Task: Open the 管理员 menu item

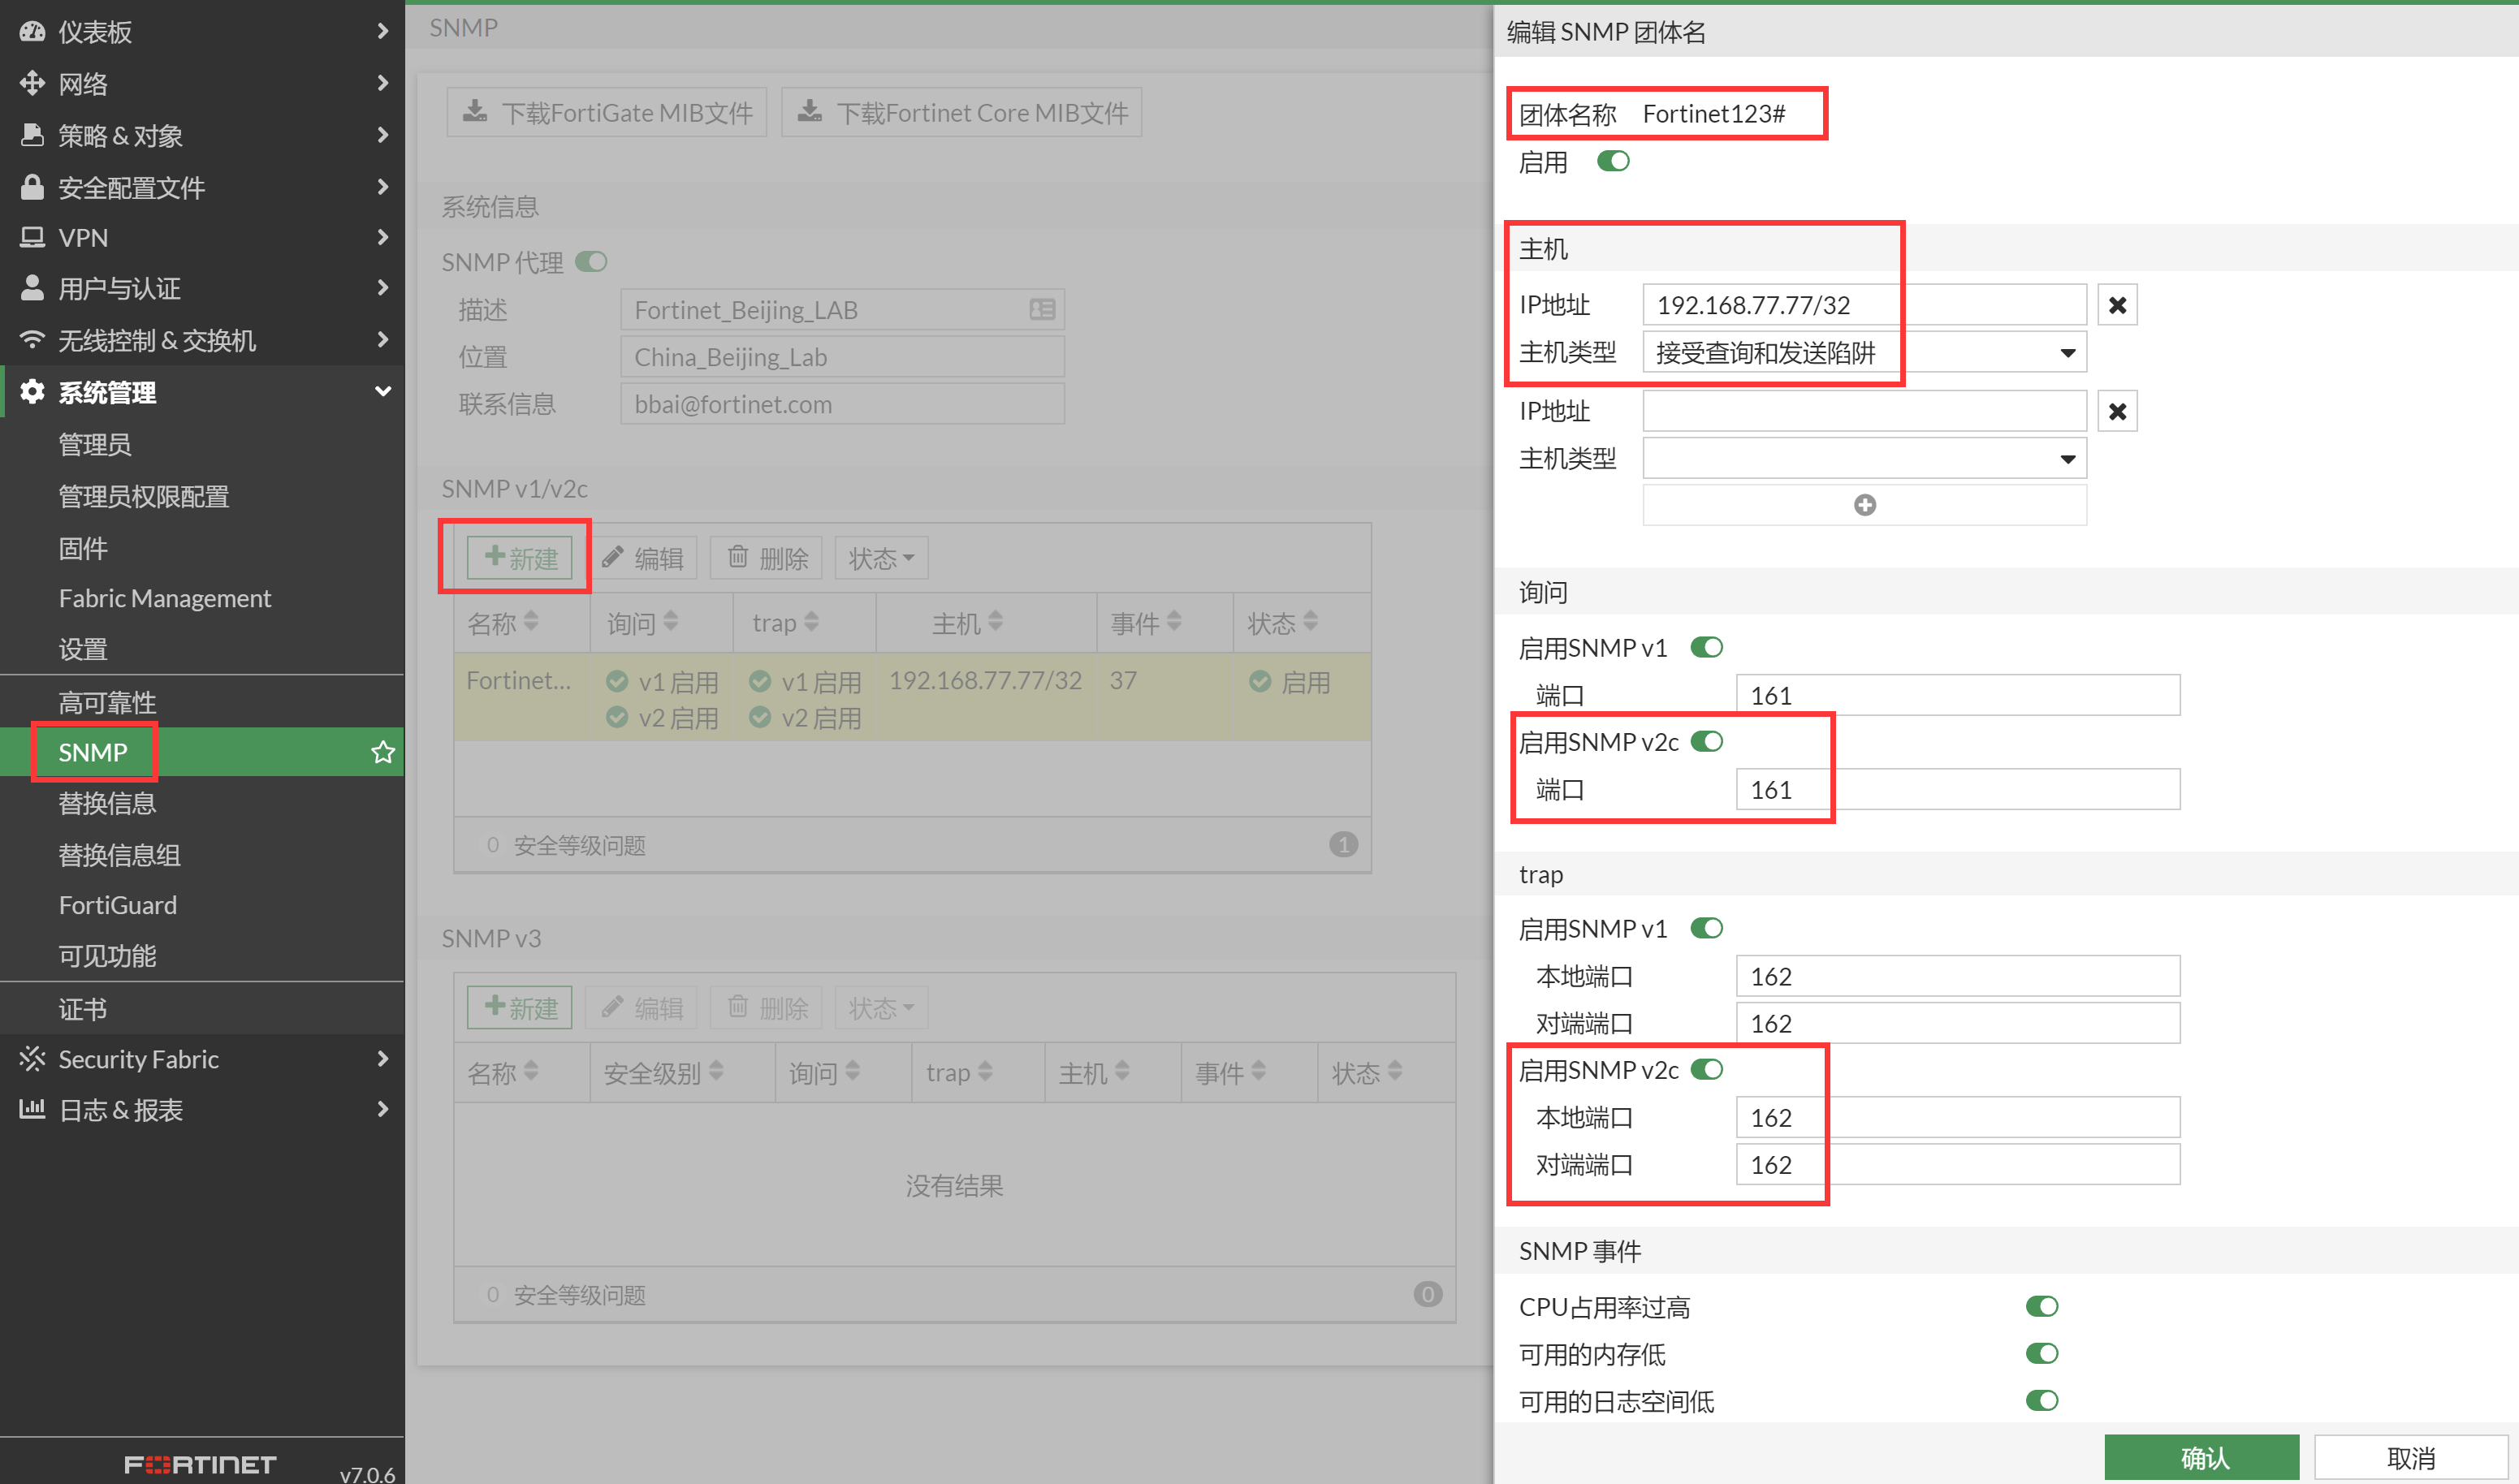Action: 95,444
